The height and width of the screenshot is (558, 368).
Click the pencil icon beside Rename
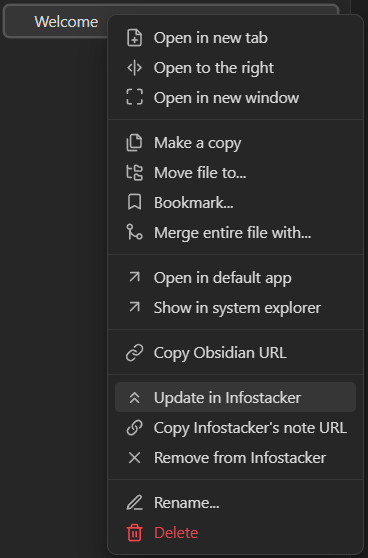point(135,502)
